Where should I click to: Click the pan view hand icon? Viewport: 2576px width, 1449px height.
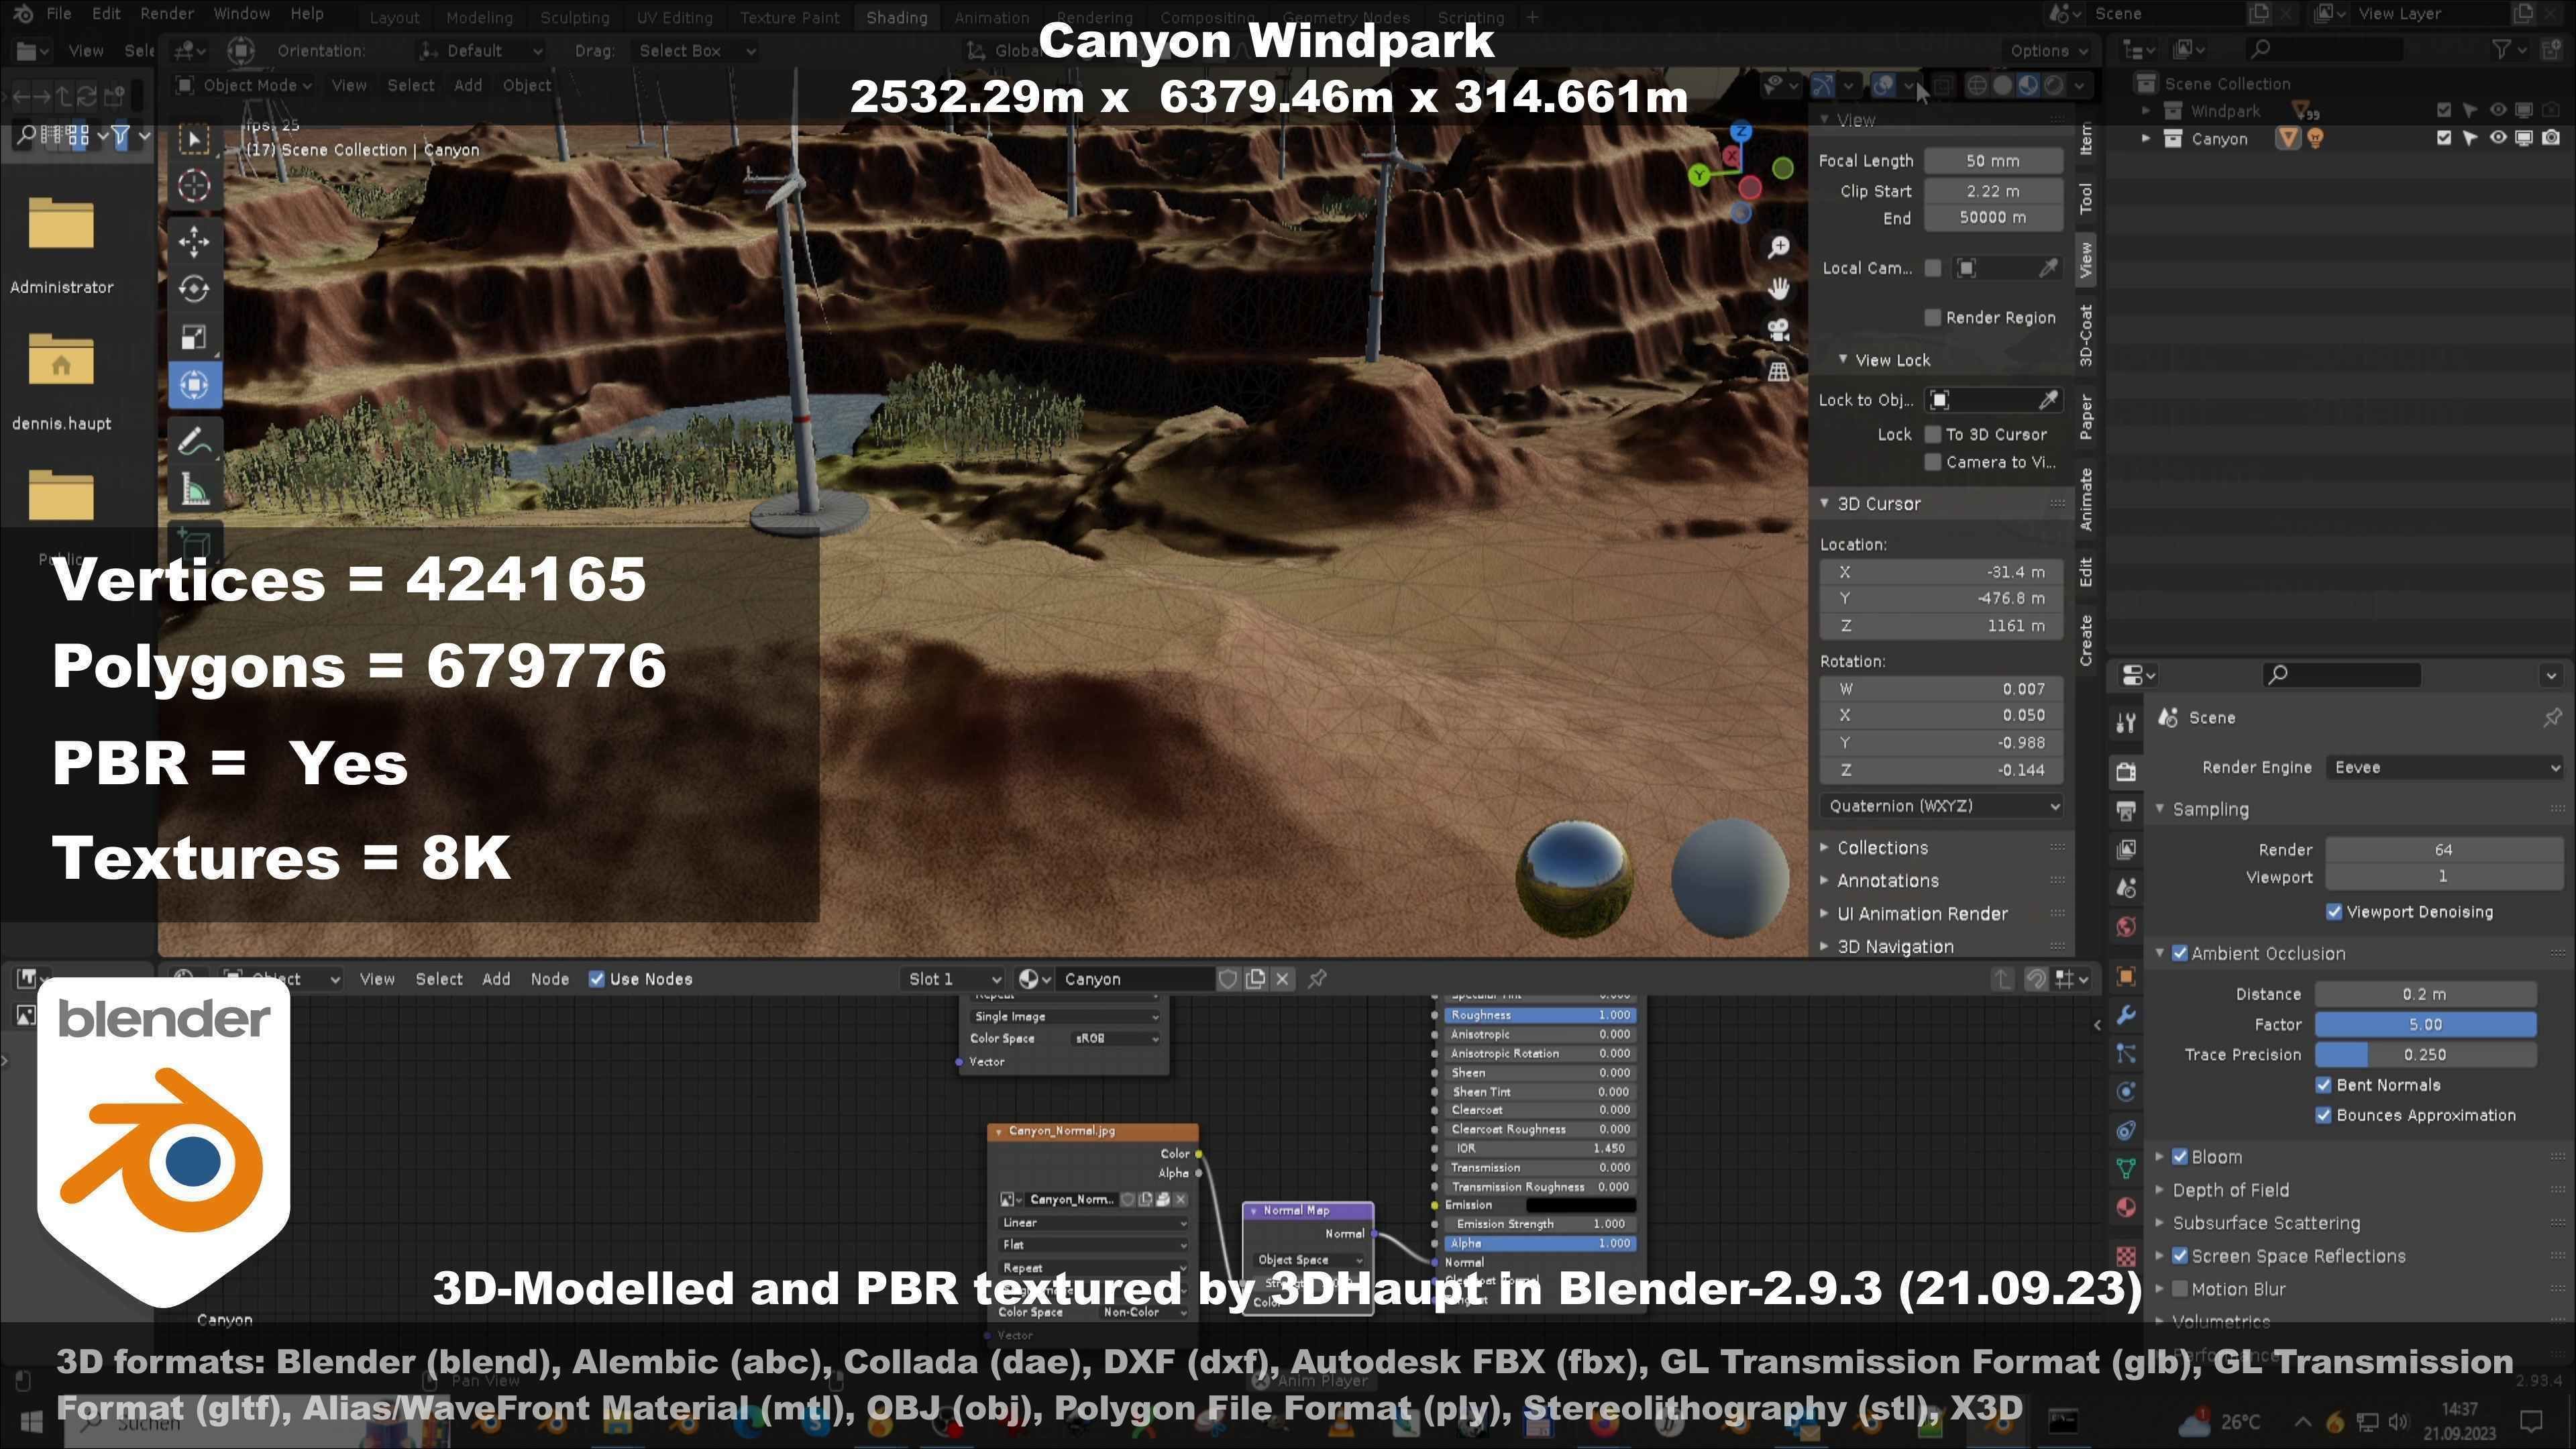(x=1778, y=289)
